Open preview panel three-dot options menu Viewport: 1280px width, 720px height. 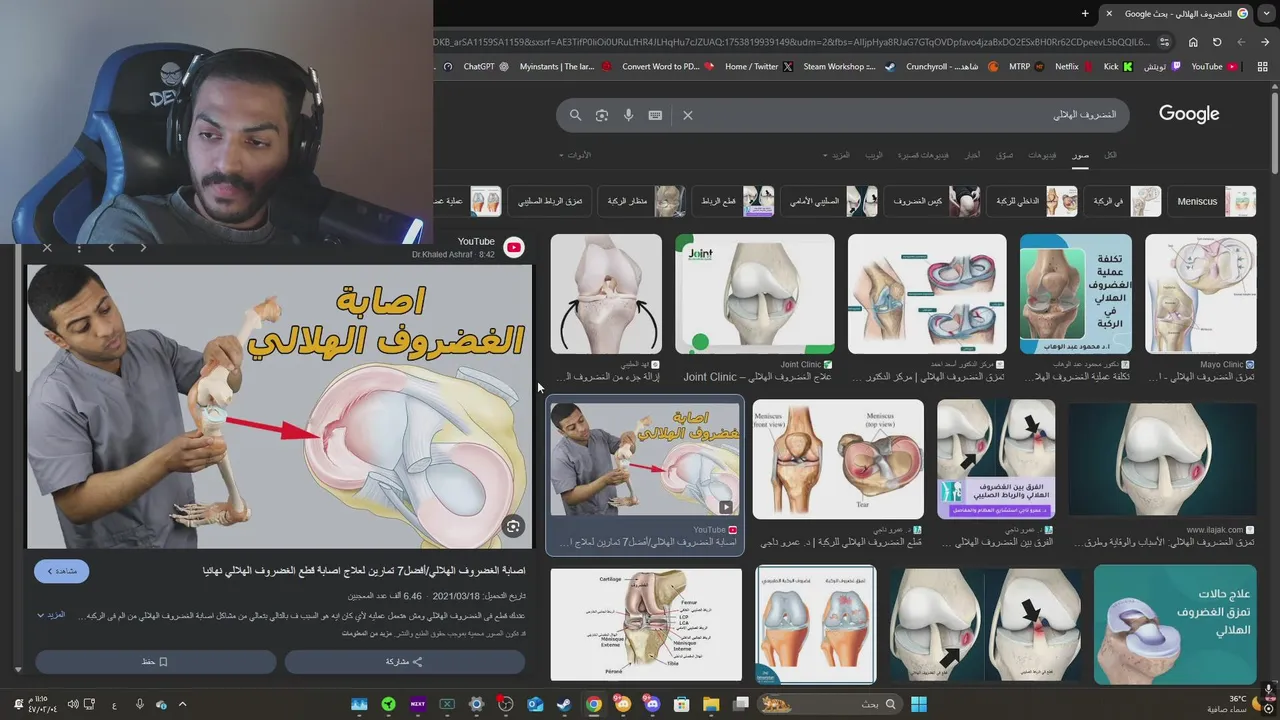click(79, 247)
